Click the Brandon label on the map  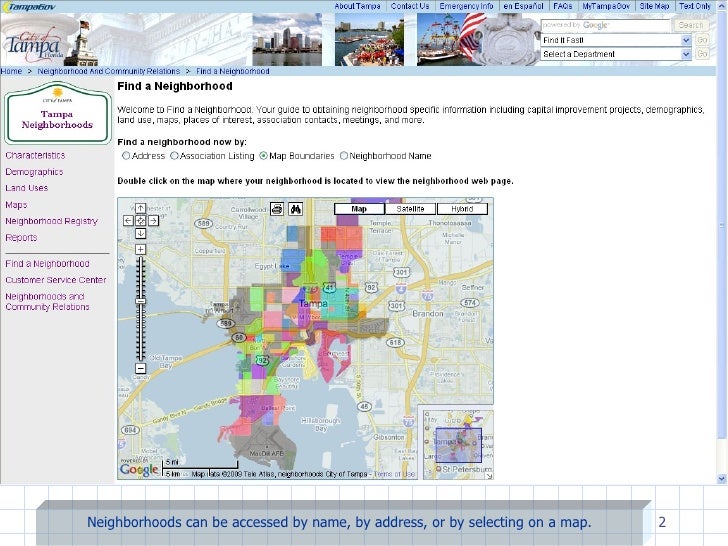tap(428, 314)
